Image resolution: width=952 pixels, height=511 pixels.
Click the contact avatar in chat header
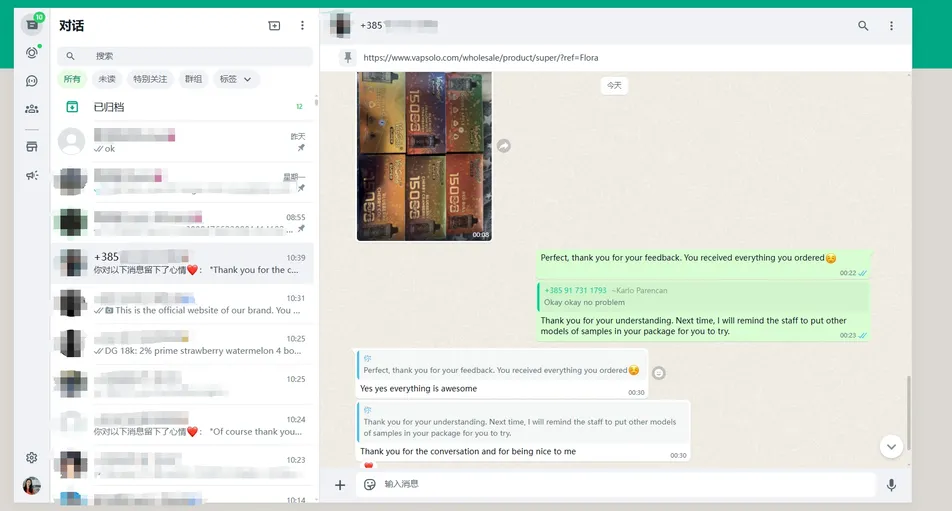click(x=341, y=25)
